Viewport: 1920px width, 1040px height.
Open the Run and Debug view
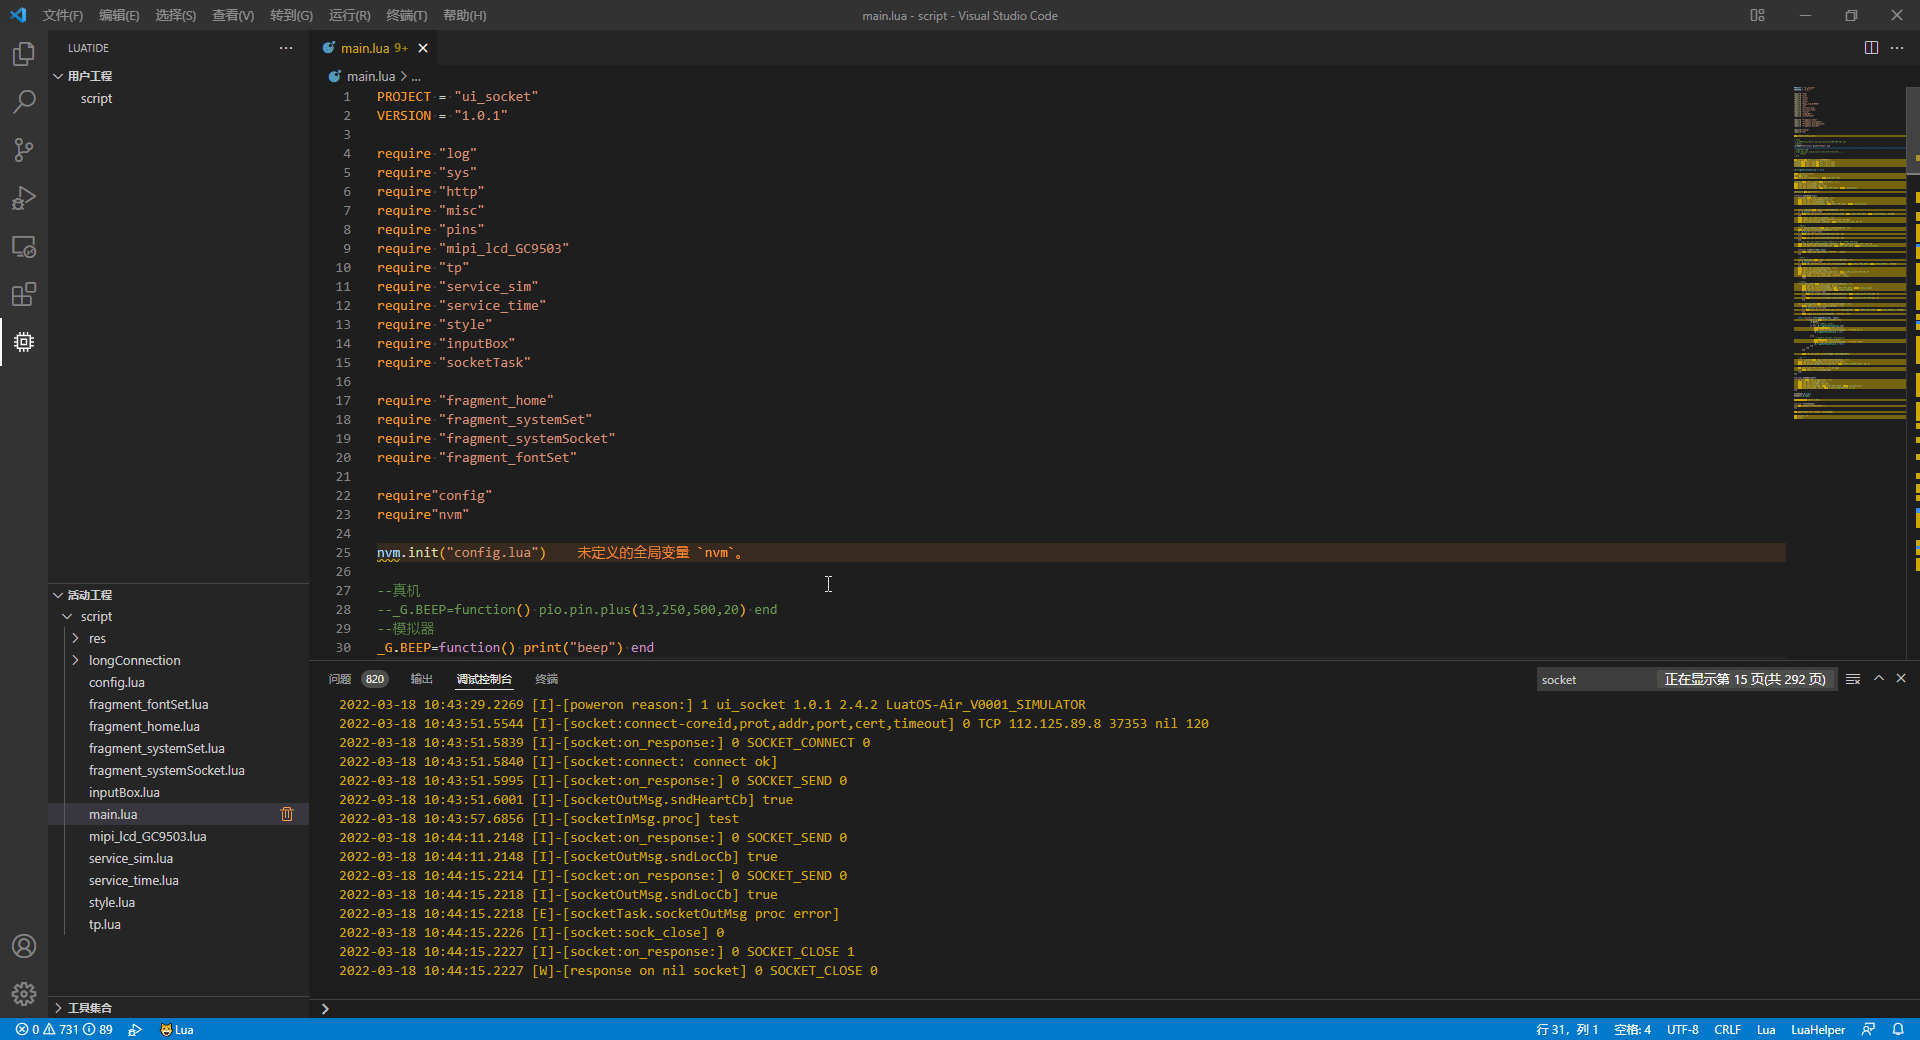point(24,198)
